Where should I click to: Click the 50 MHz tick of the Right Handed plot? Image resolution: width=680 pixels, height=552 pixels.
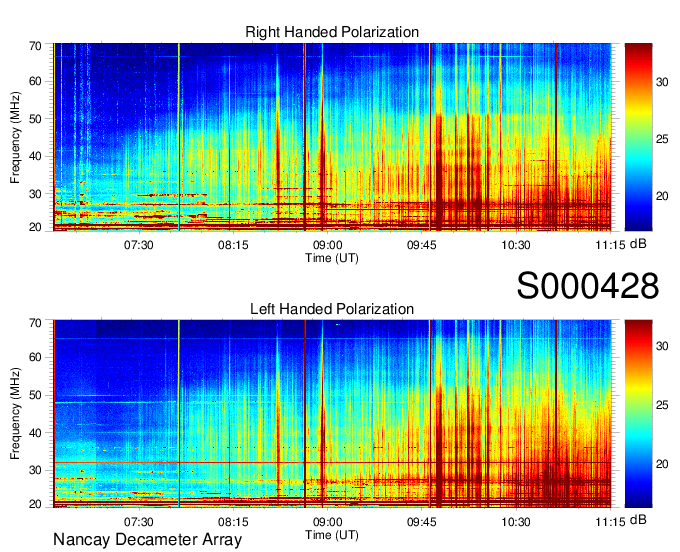(35, 119)
